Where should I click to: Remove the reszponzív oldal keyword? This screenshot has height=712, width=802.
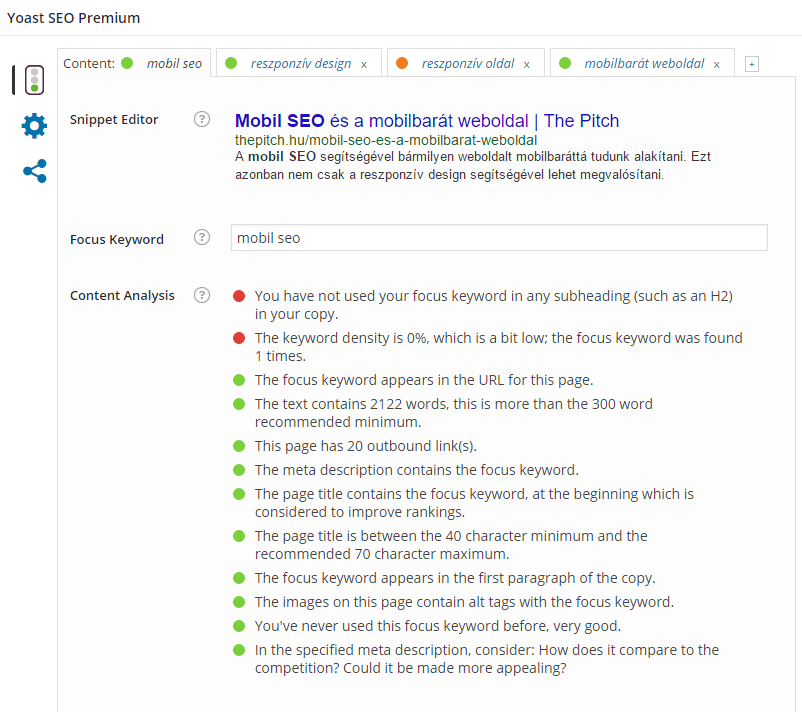pyautogui.click(x=526, y=62)
